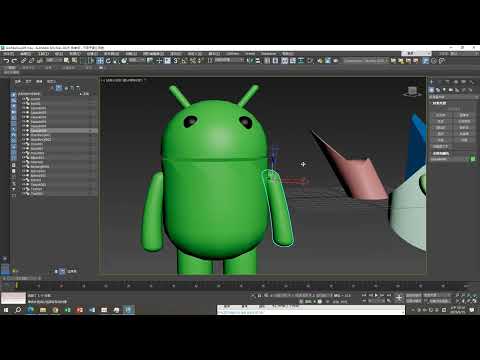This screenshot has width=480, height=360.
Task: Toggle visibility of the highlighted scene explorer row
Action: 24,131
